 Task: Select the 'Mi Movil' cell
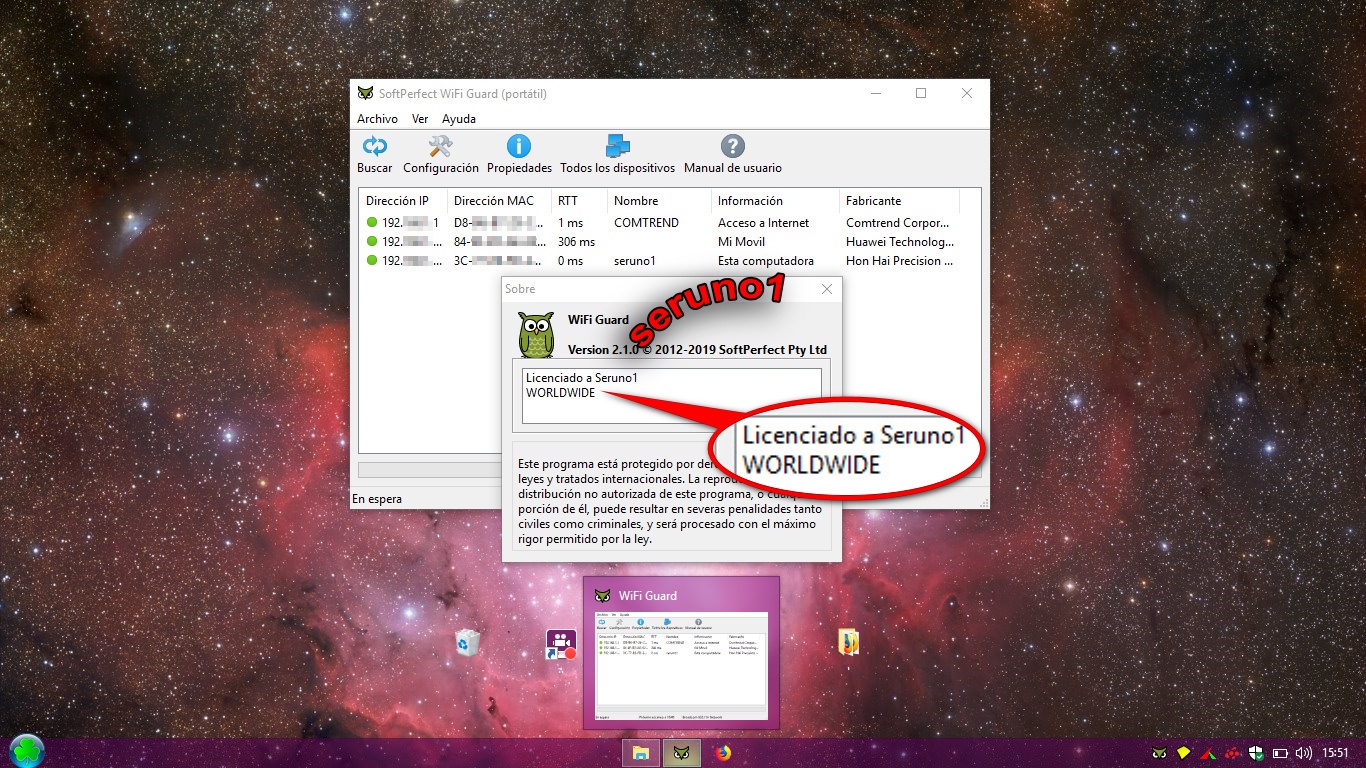click(741, 242)
